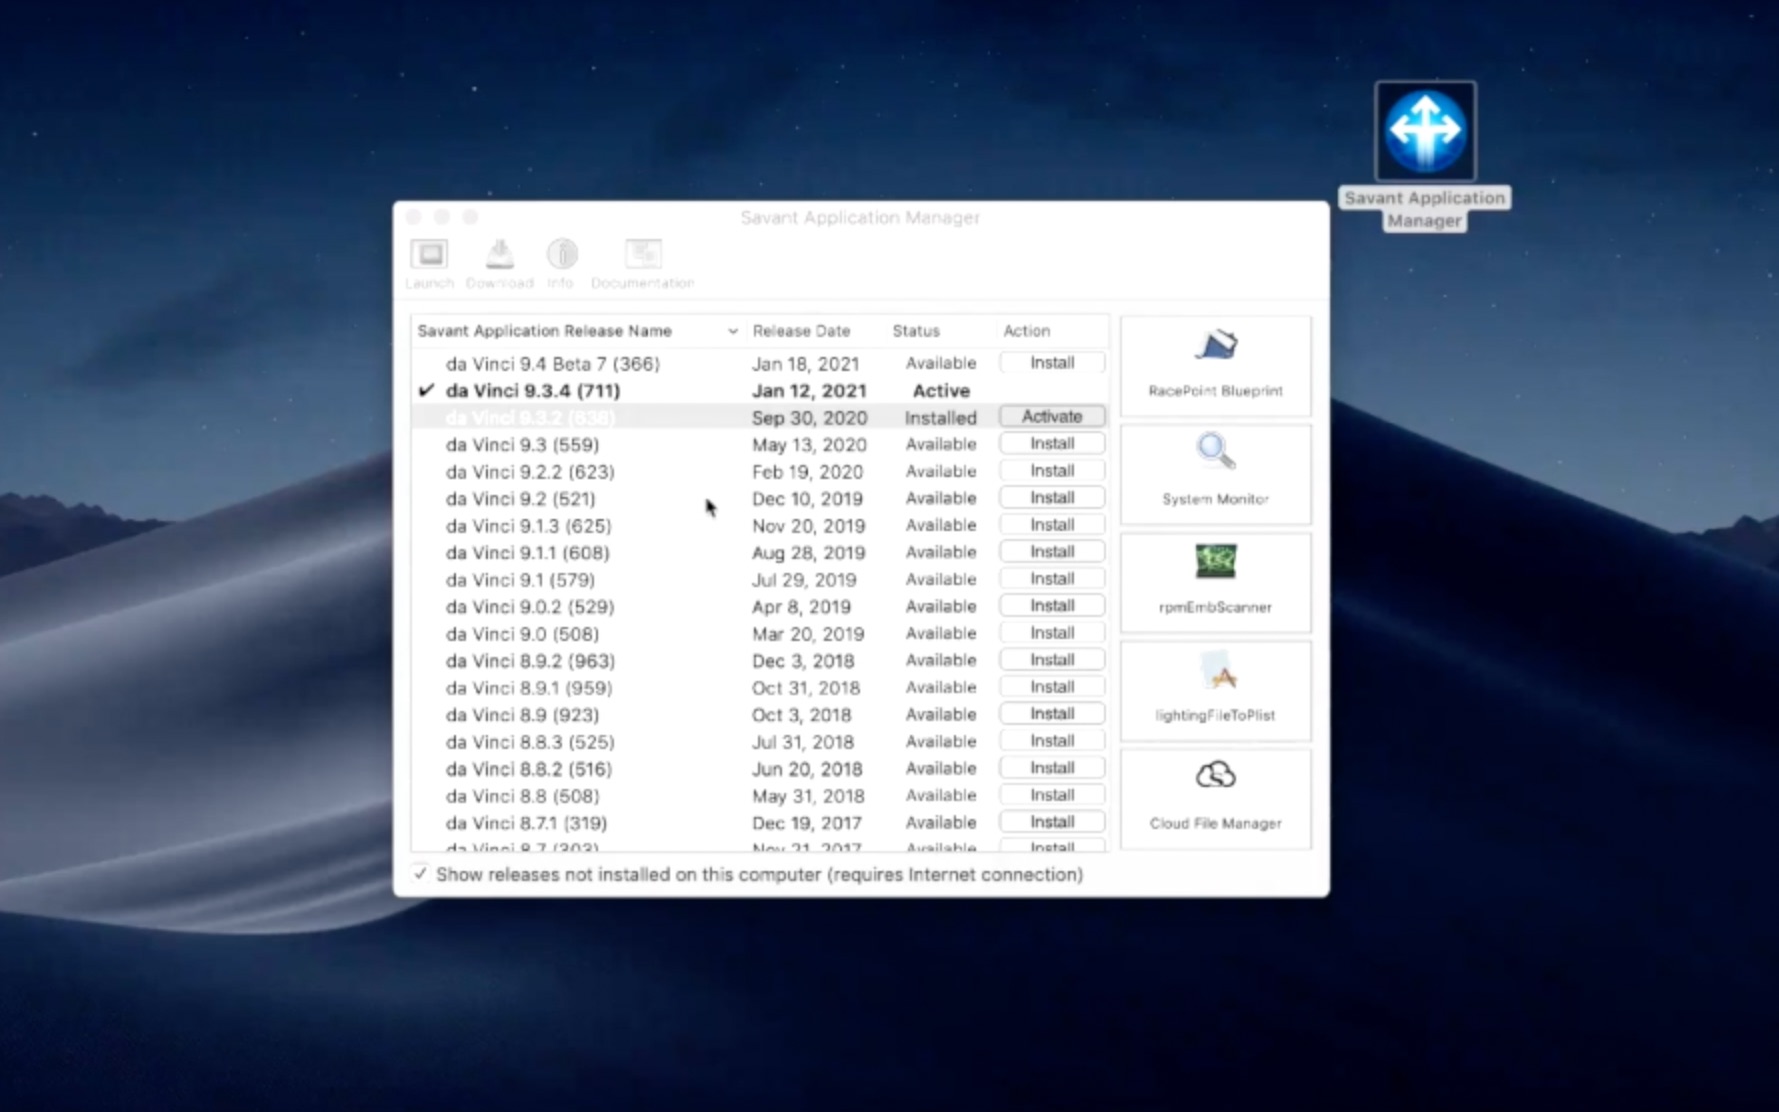Install da Vinci 8.8.2 (516)
This screenshot has width=1779, height=1112.
[1052, 767]
